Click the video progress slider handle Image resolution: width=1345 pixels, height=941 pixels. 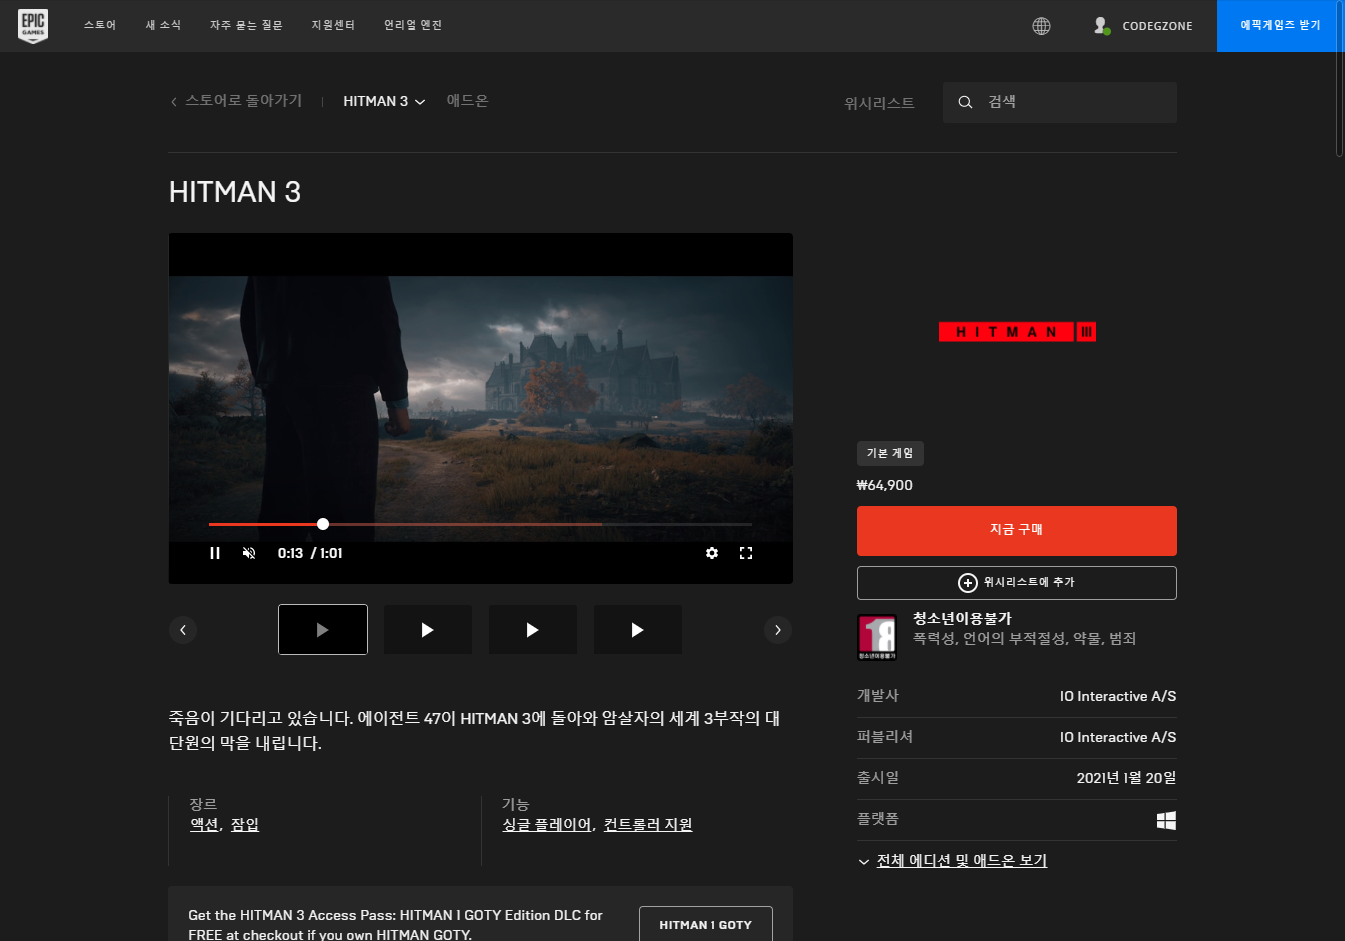(x=323, y=524)
